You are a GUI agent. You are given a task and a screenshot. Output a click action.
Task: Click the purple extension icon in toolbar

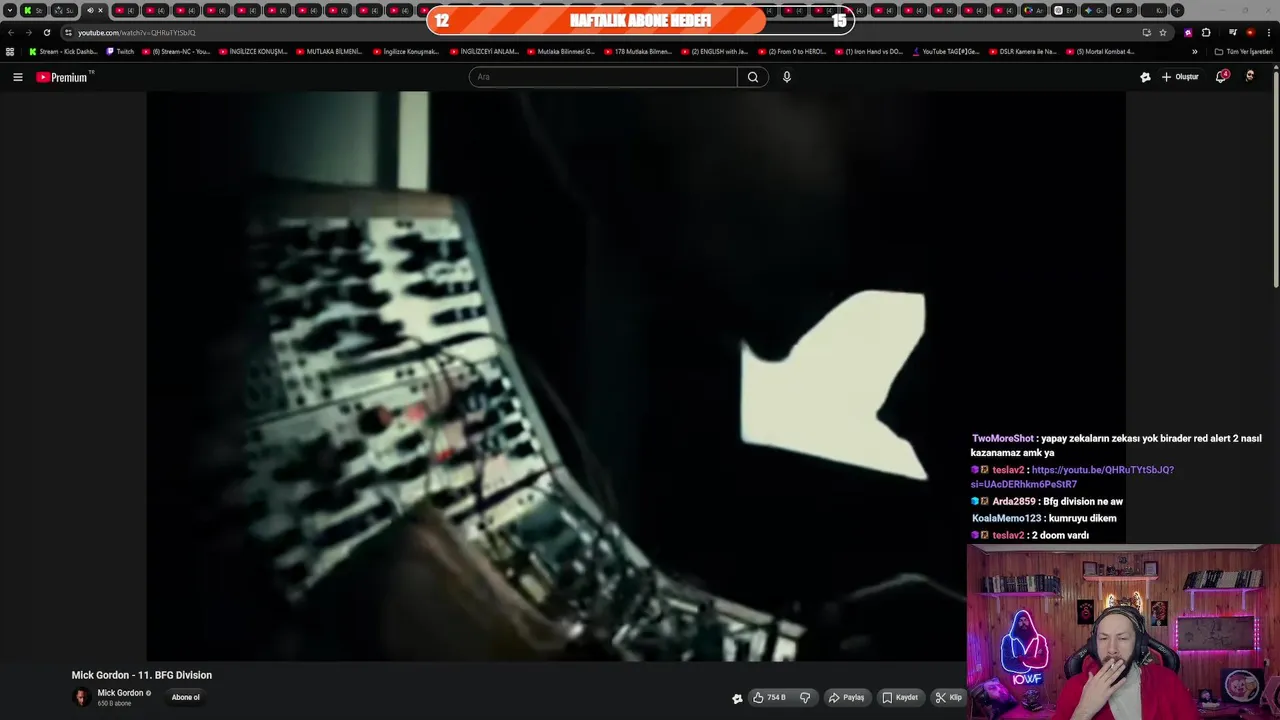[x=1188, y=32]
